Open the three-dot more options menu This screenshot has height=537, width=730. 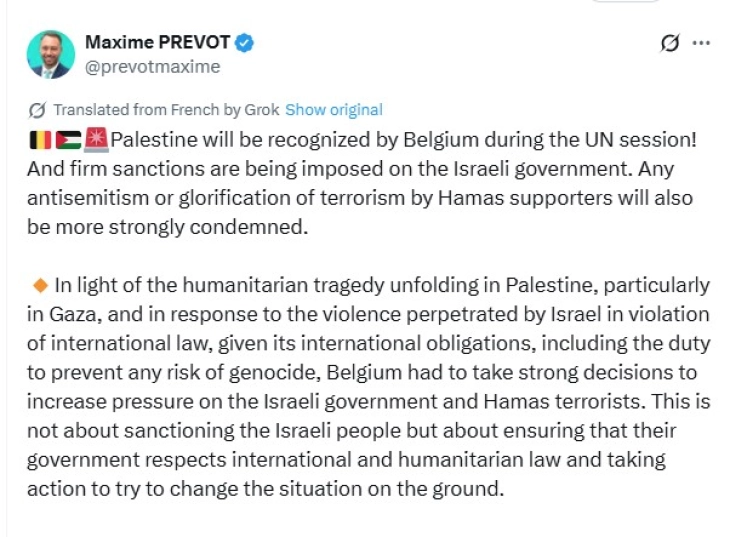tap(701, 43)
